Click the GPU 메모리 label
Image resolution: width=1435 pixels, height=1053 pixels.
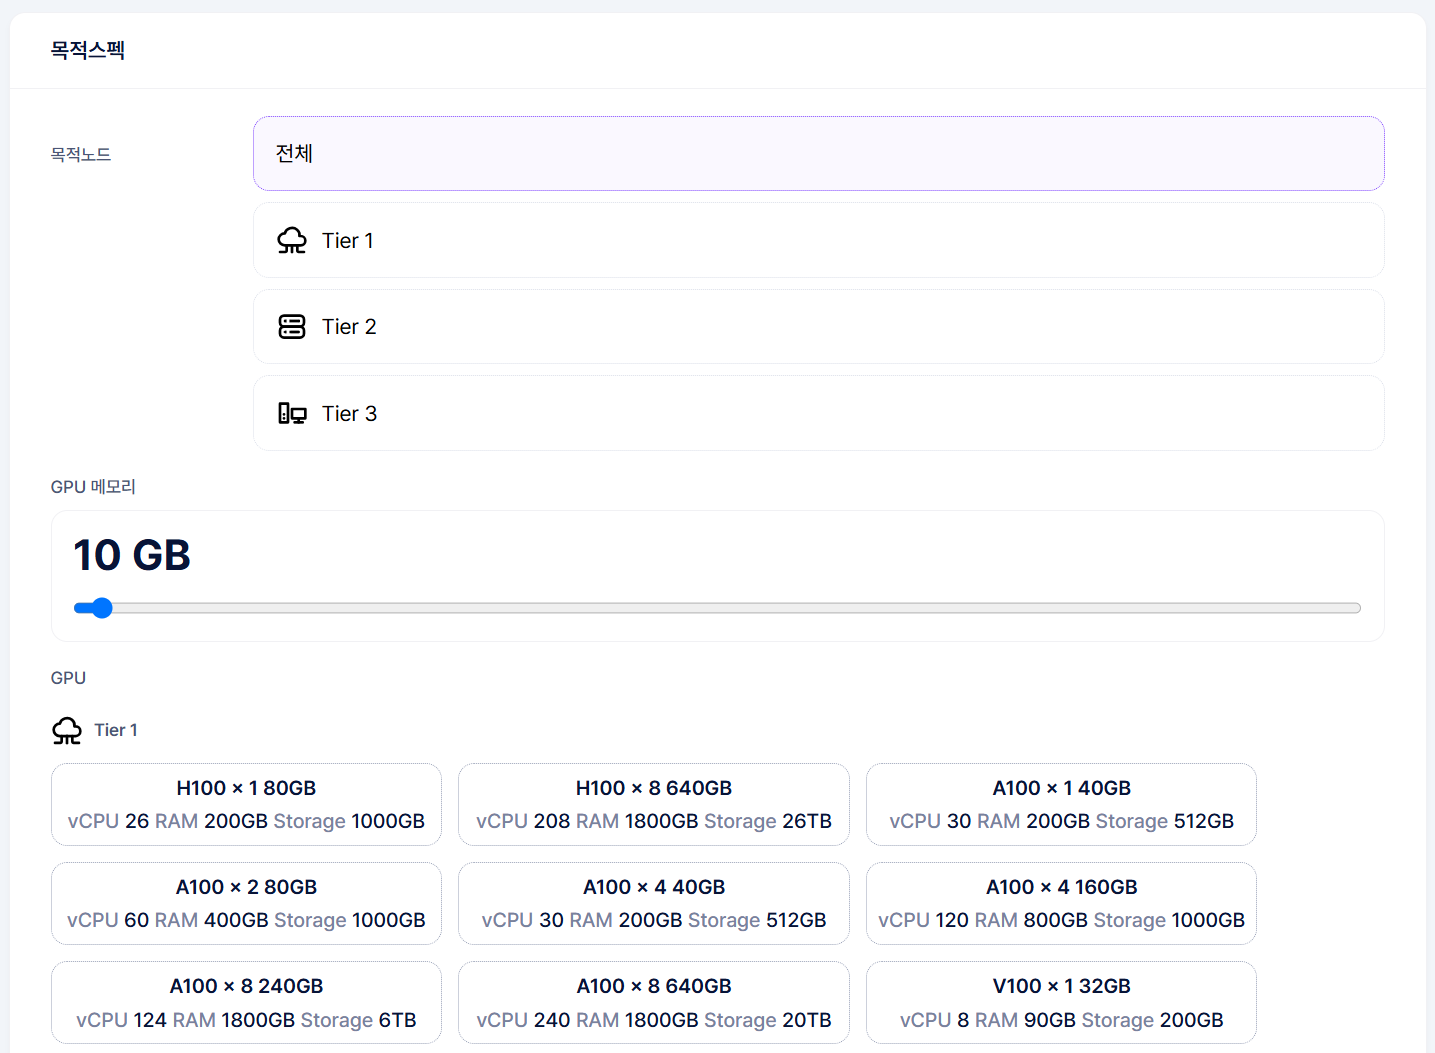pyautogui.click(x=93, y=487)
